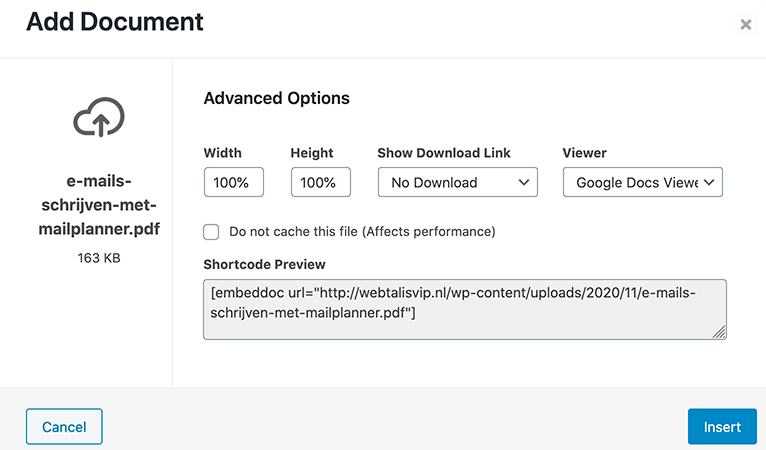
Task: Click the Height label
Action: click(311, 153)
